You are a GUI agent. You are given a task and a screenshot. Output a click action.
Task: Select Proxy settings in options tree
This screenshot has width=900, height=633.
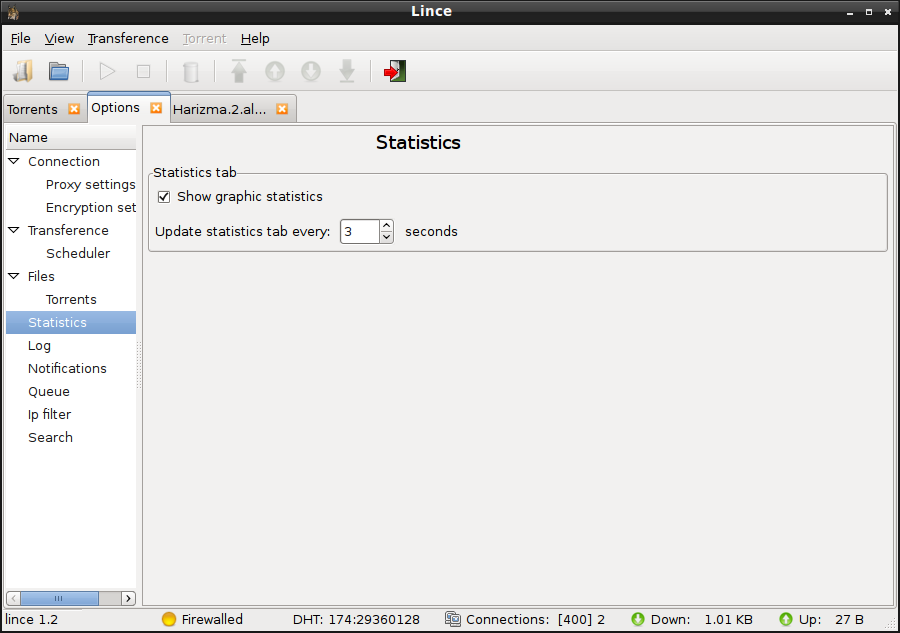[91, 185]
